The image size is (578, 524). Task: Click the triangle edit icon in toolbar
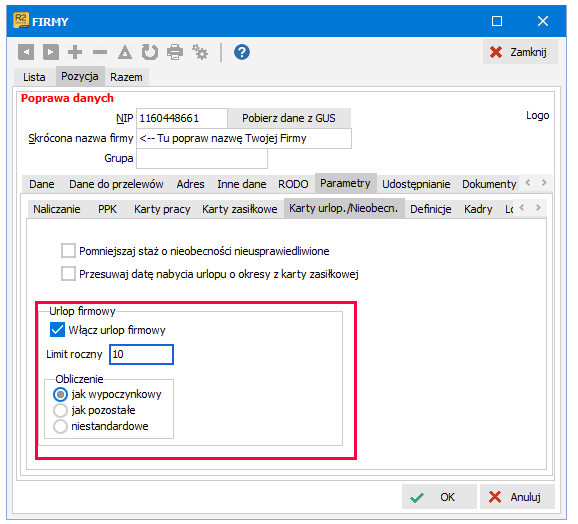(x=125, y=52)
